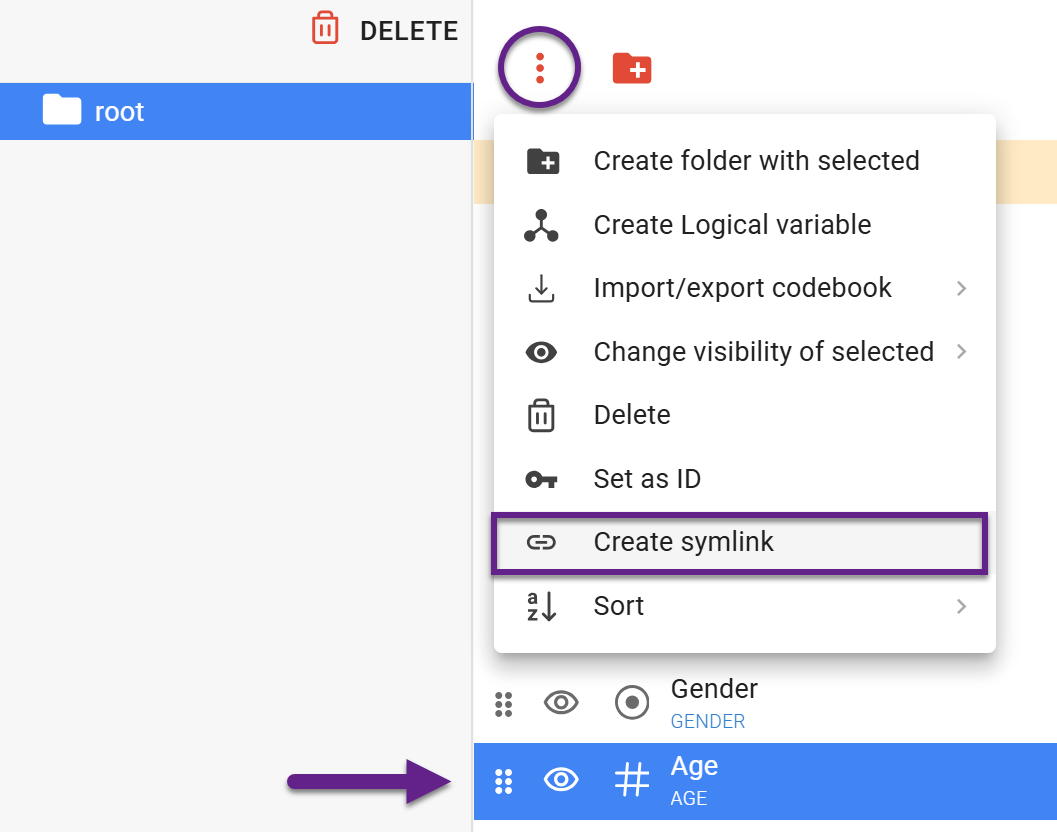Select the root folder in tree
The width and height of the screenshot is (1057, 832).
[x=120, y=111]
